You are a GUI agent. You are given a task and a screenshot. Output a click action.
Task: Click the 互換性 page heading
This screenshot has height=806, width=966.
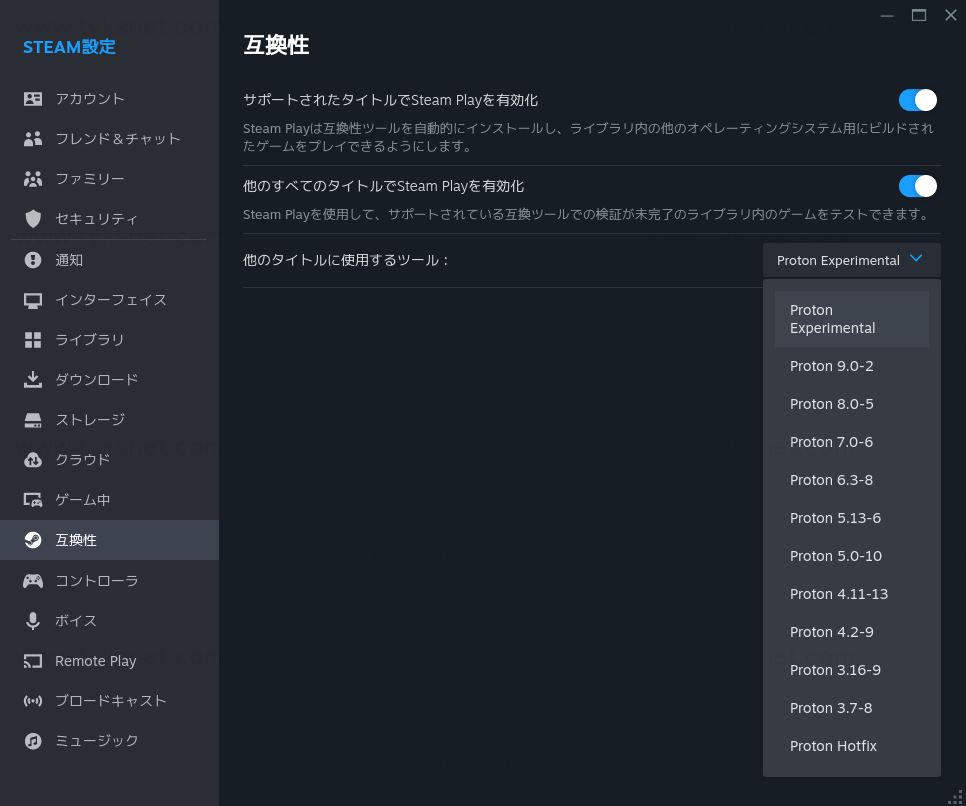coord(276,45)
